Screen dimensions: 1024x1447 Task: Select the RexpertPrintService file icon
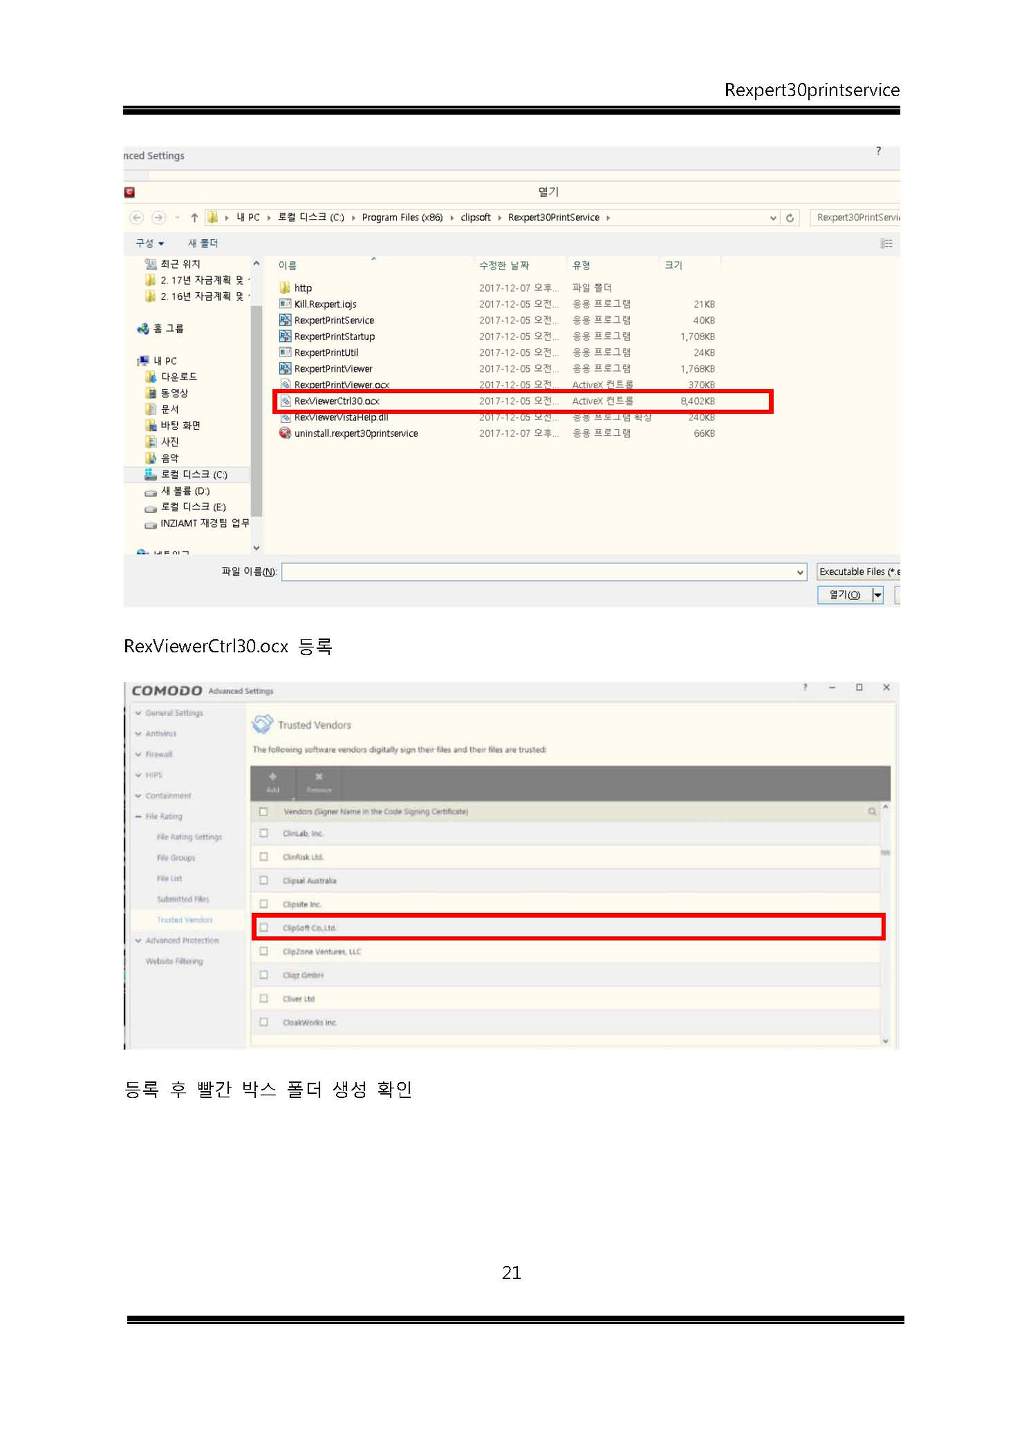coord(285,320)
